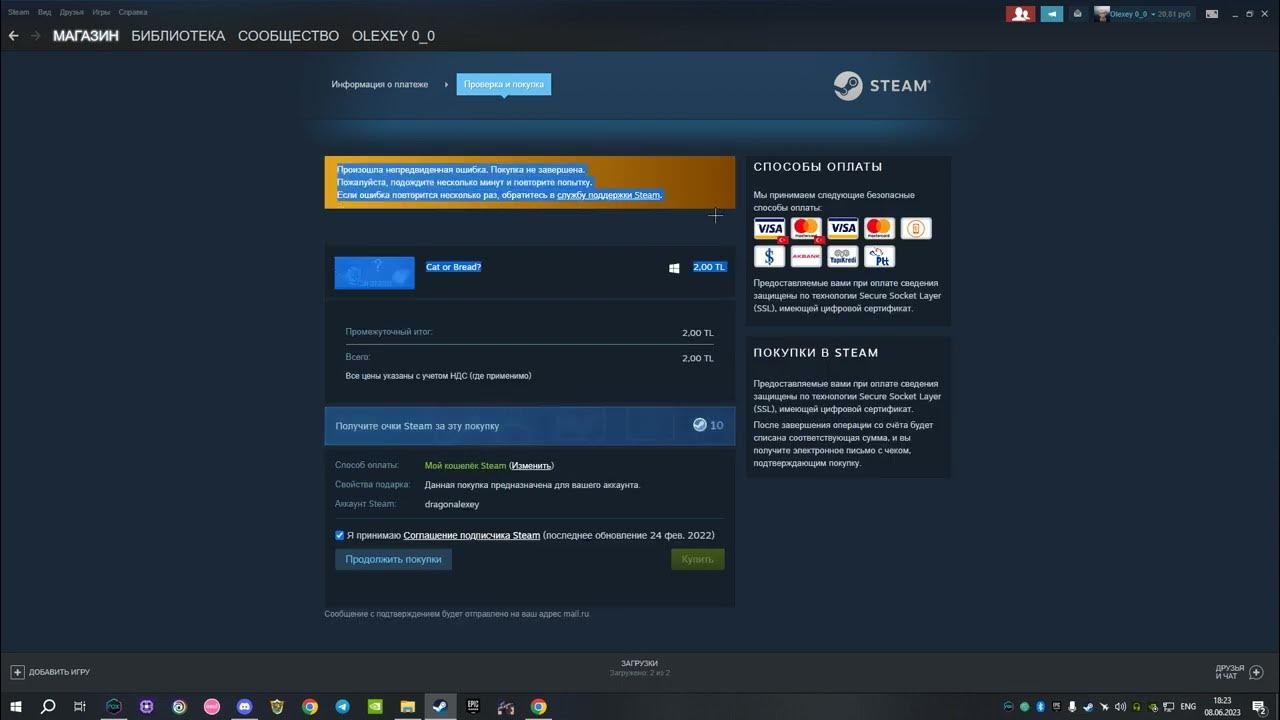Click the first Visa card icon

coord(769,229)
